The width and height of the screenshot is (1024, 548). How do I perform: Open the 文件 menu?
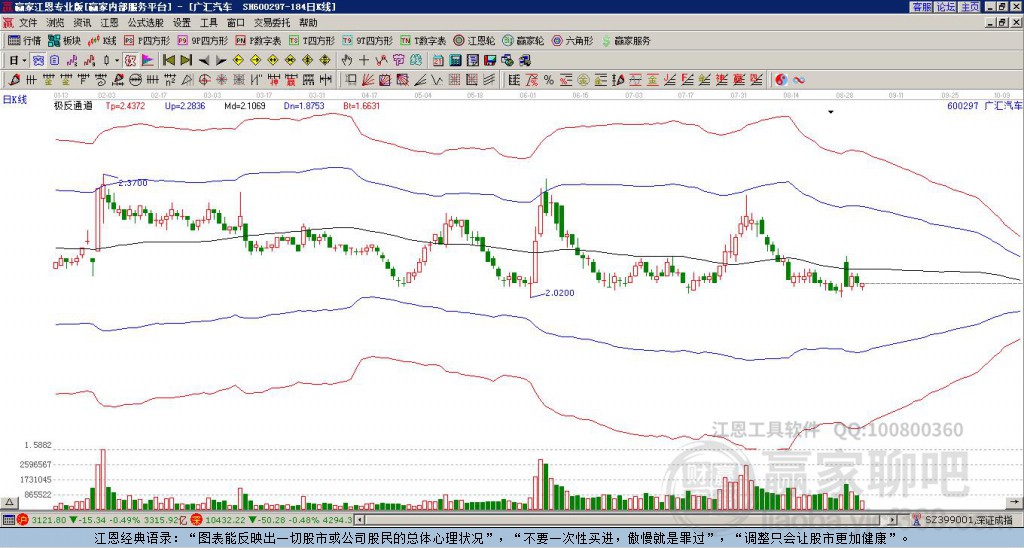tap(28, 23)
